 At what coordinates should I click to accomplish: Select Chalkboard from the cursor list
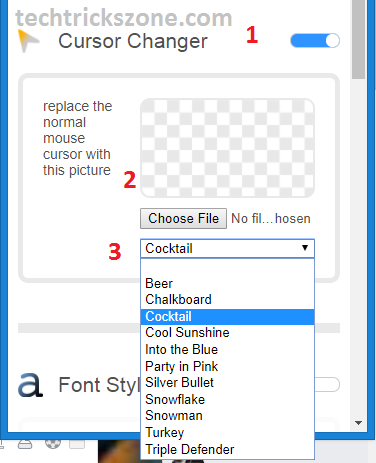[227, 300]
